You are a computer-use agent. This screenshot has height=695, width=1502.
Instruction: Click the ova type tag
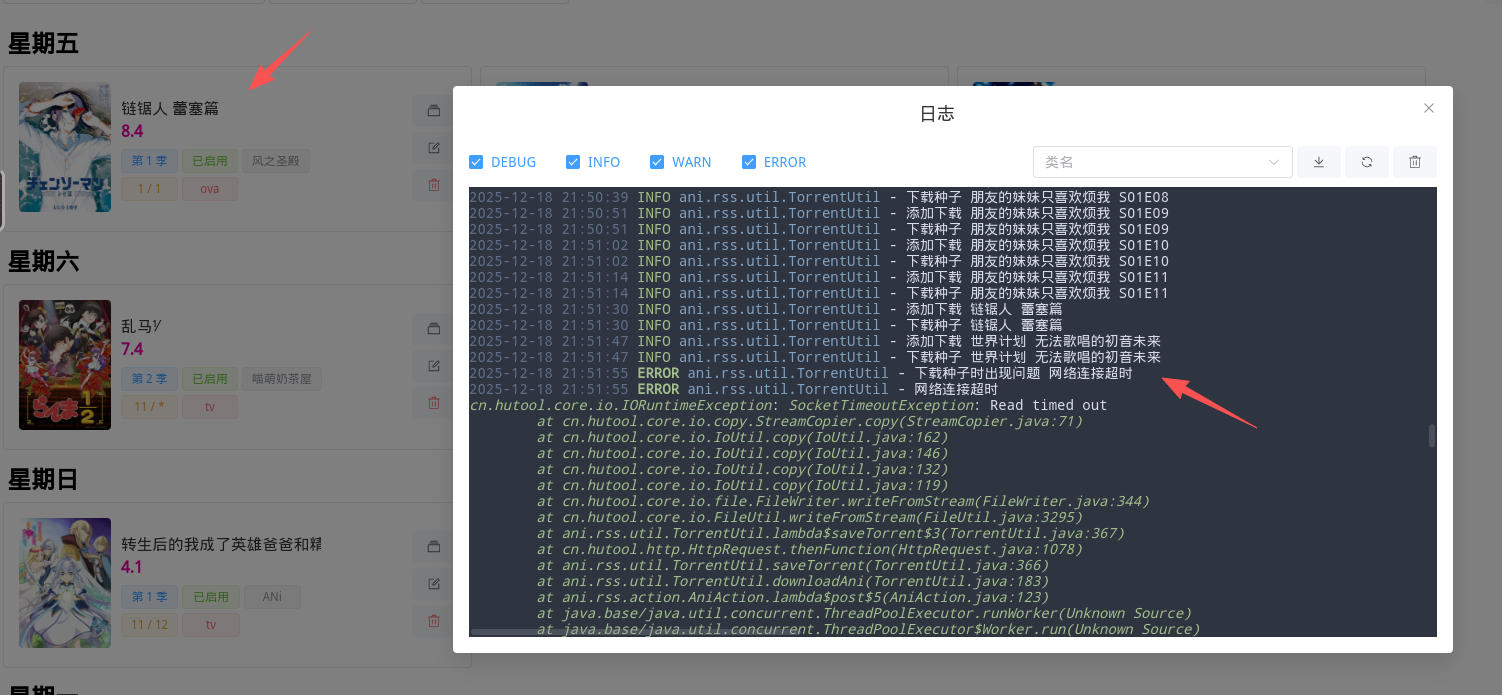(x=210, y=188)
